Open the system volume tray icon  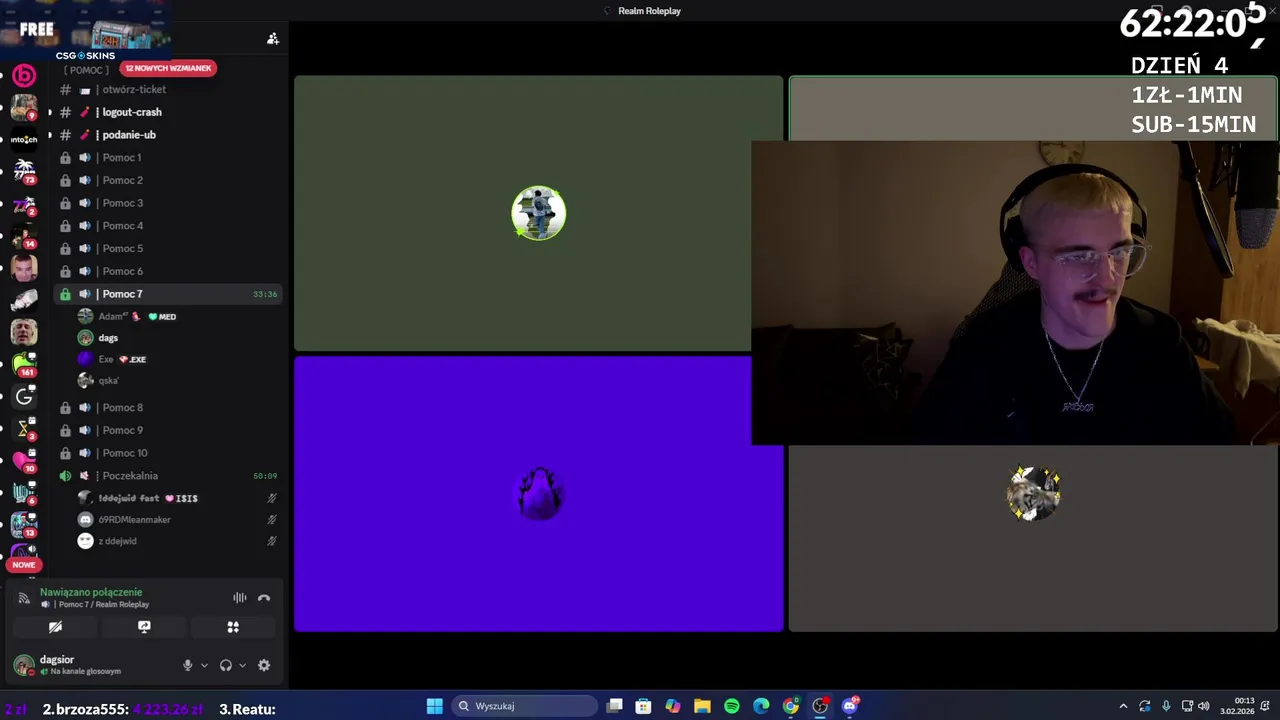click(1204, 706)
